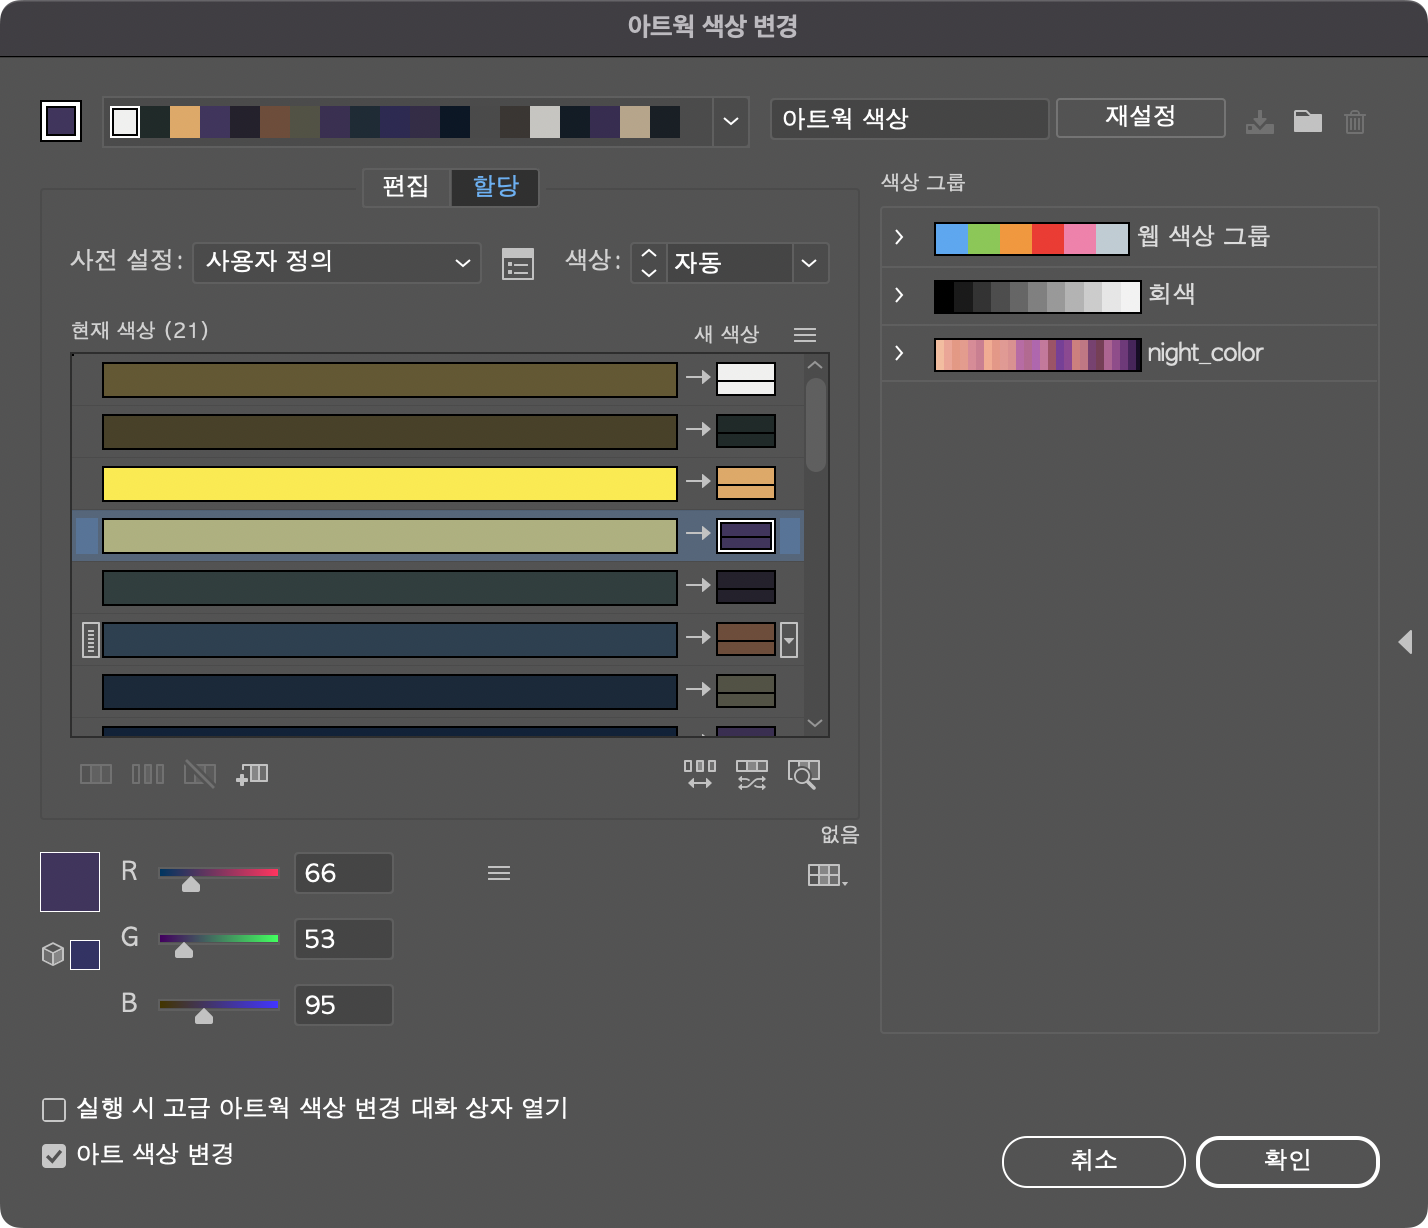Confirm changes with the 확인 button
Image resolution: width=1428 pixels, height=1228 pixels.
[x=1288, y=1161]
